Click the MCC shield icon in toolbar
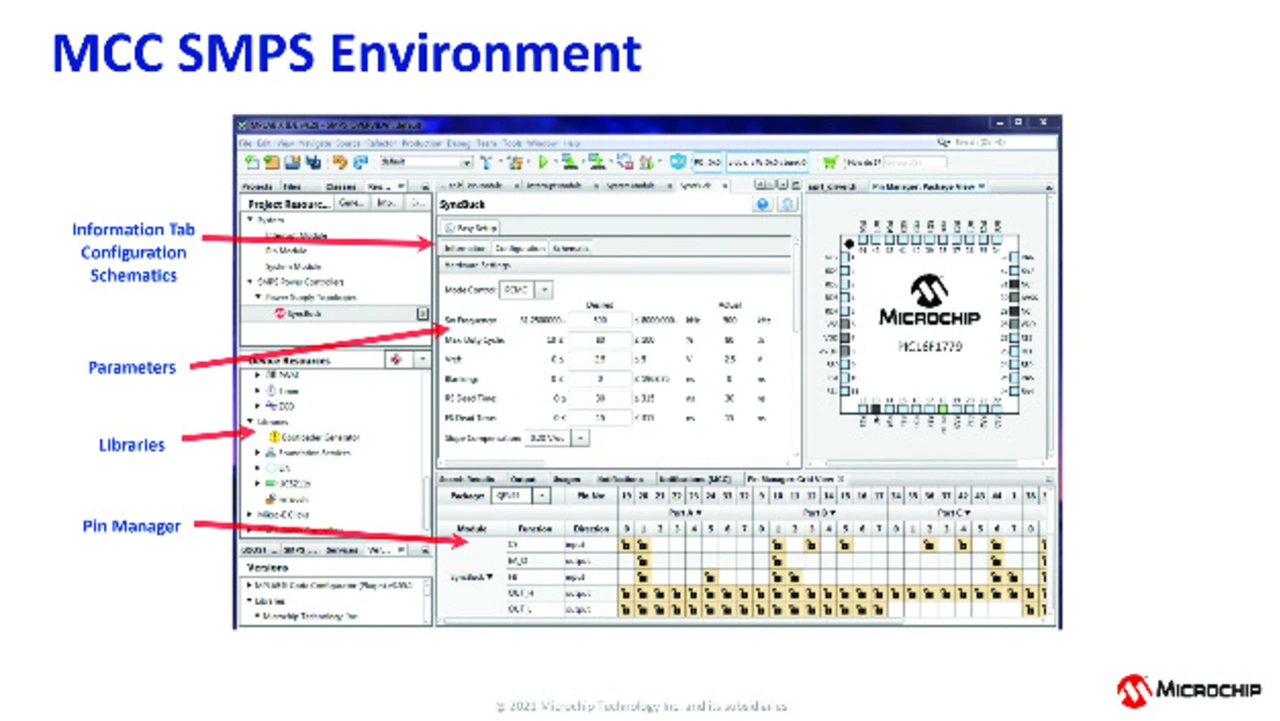This screenshot has height=721, width=1280. point(678,162)
